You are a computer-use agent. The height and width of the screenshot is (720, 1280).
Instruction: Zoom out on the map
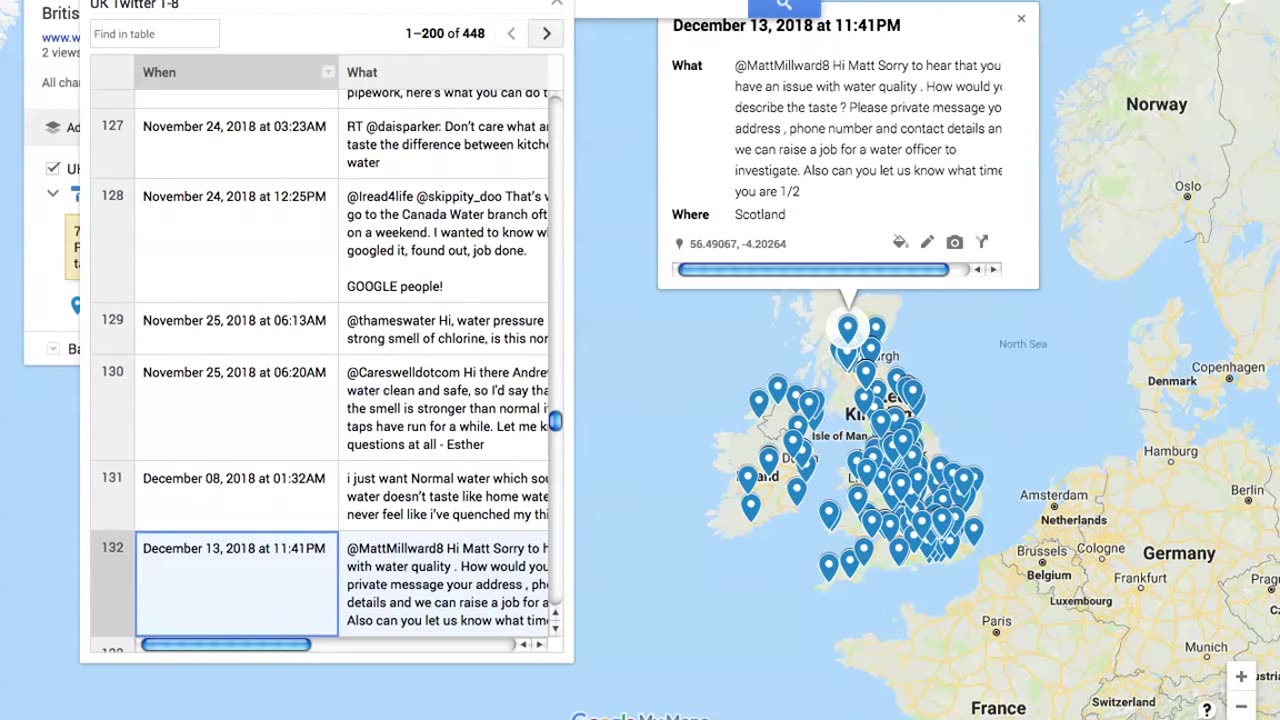point(1241,705)
